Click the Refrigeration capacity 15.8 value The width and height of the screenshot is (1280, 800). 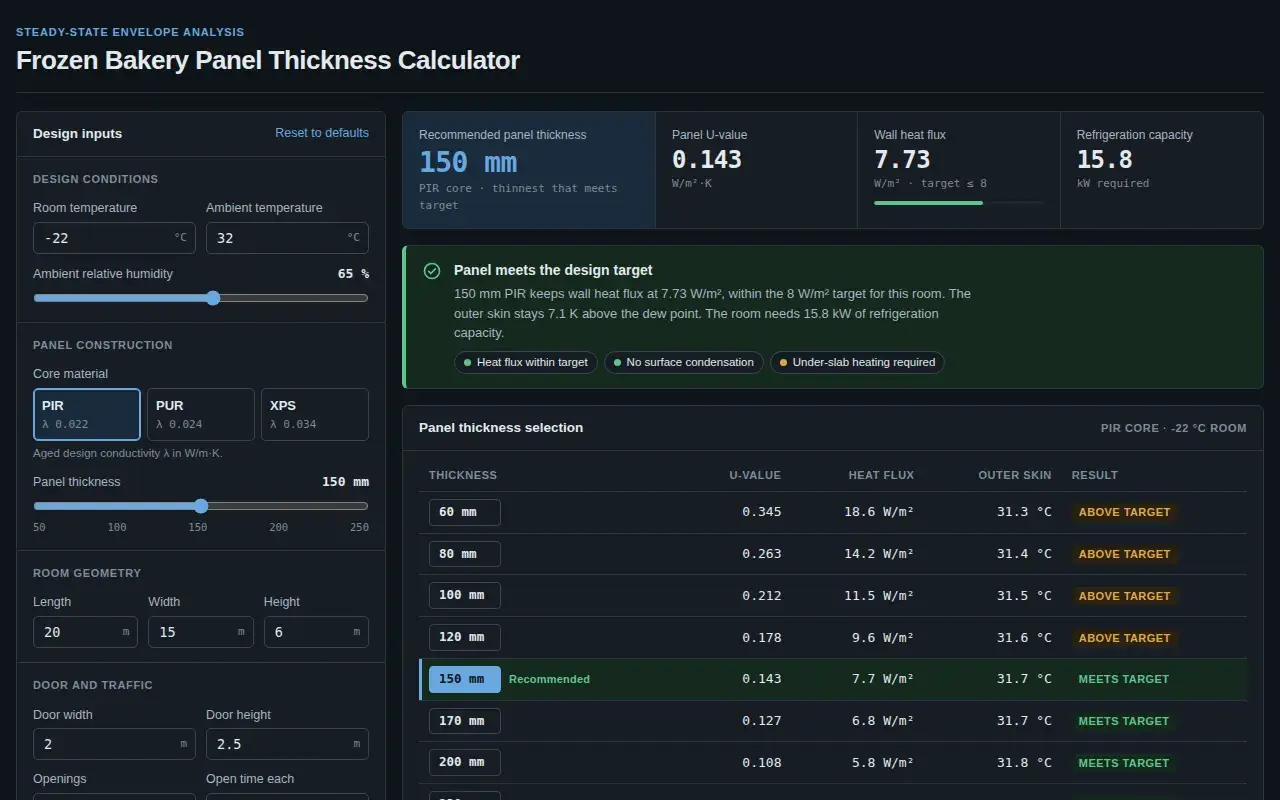point(1105,160)
